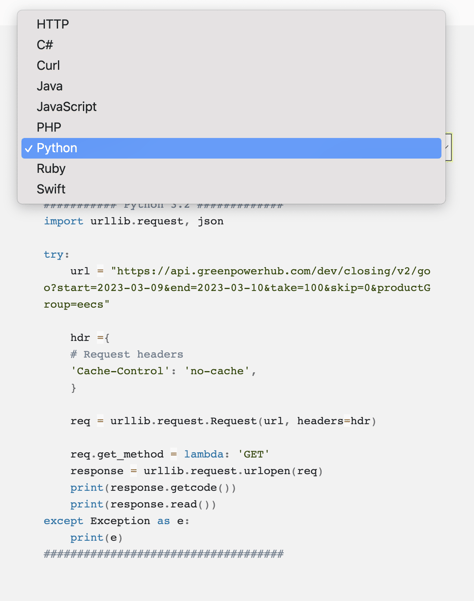
Task: Click the urllib.request.Request line
Action: tap(223, 421)
